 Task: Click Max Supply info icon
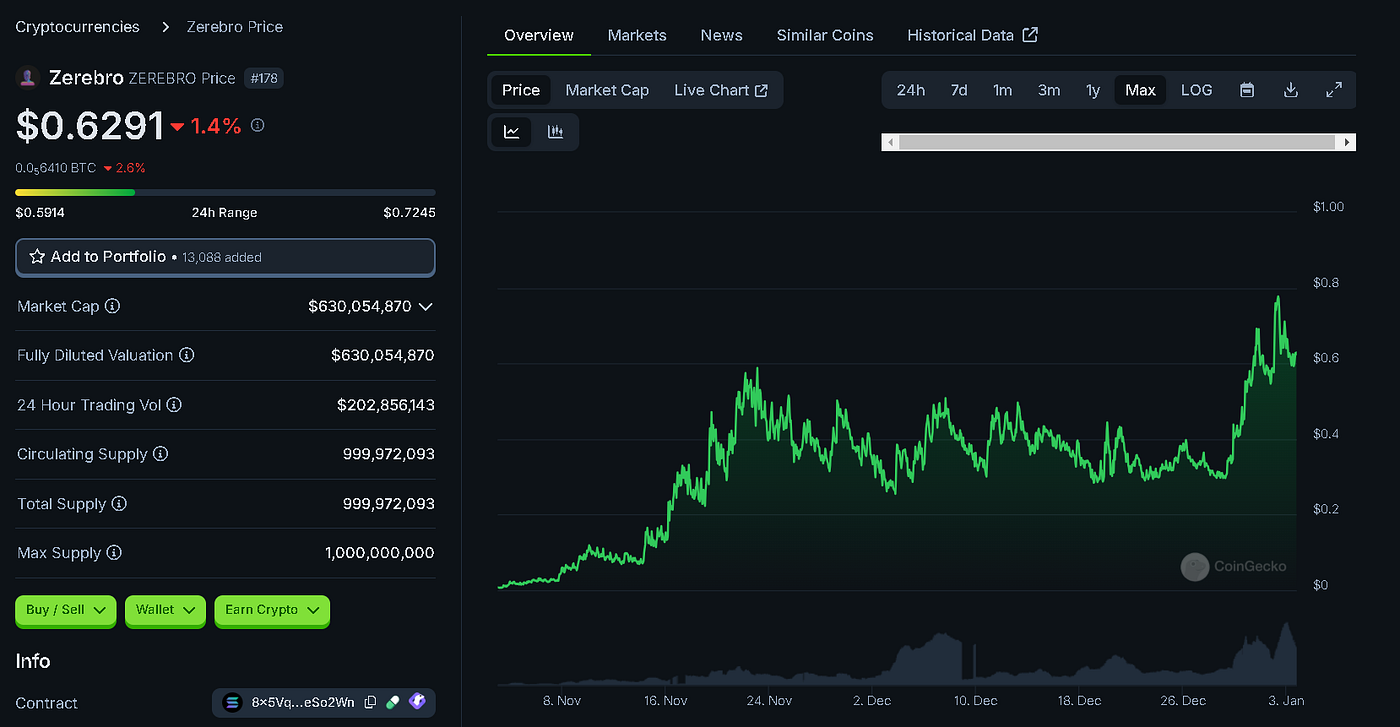click(114, 553)
